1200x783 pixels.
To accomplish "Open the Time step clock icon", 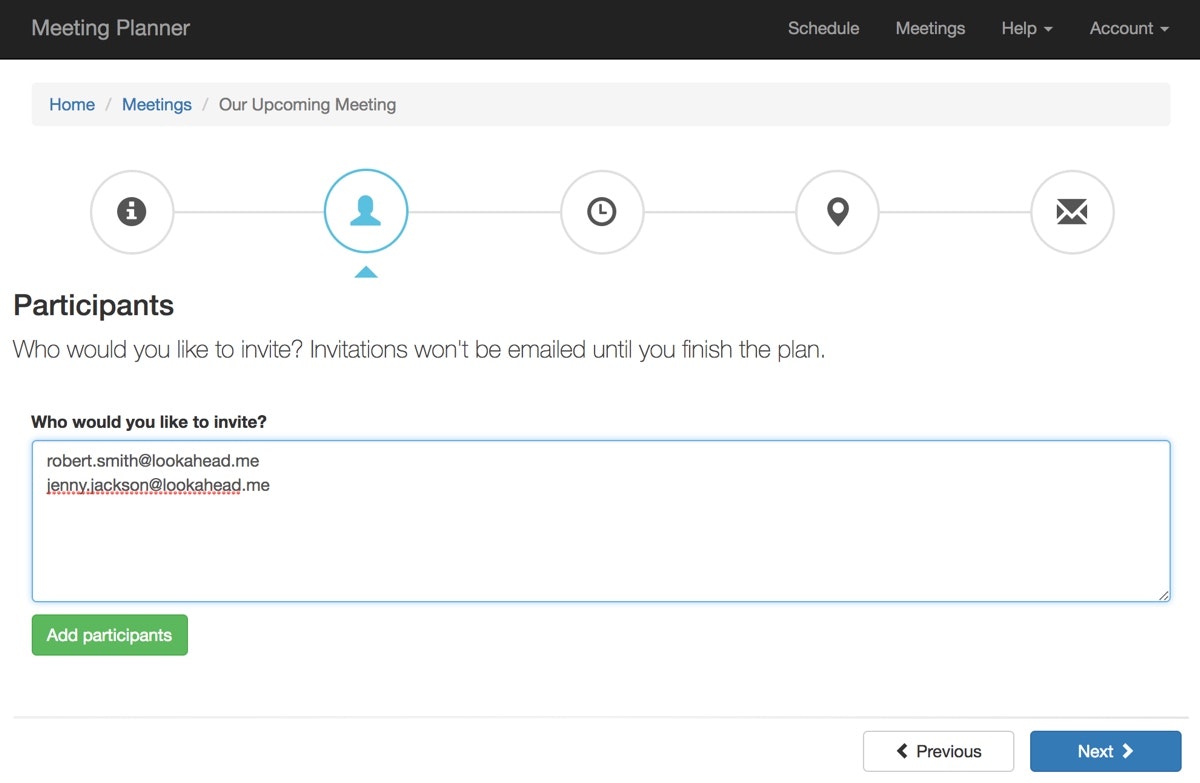I will 602,211.
